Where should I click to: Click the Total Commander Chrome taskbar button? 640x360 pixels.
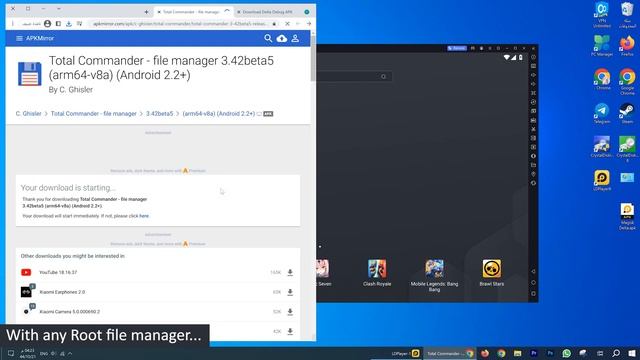pos(449,353)
